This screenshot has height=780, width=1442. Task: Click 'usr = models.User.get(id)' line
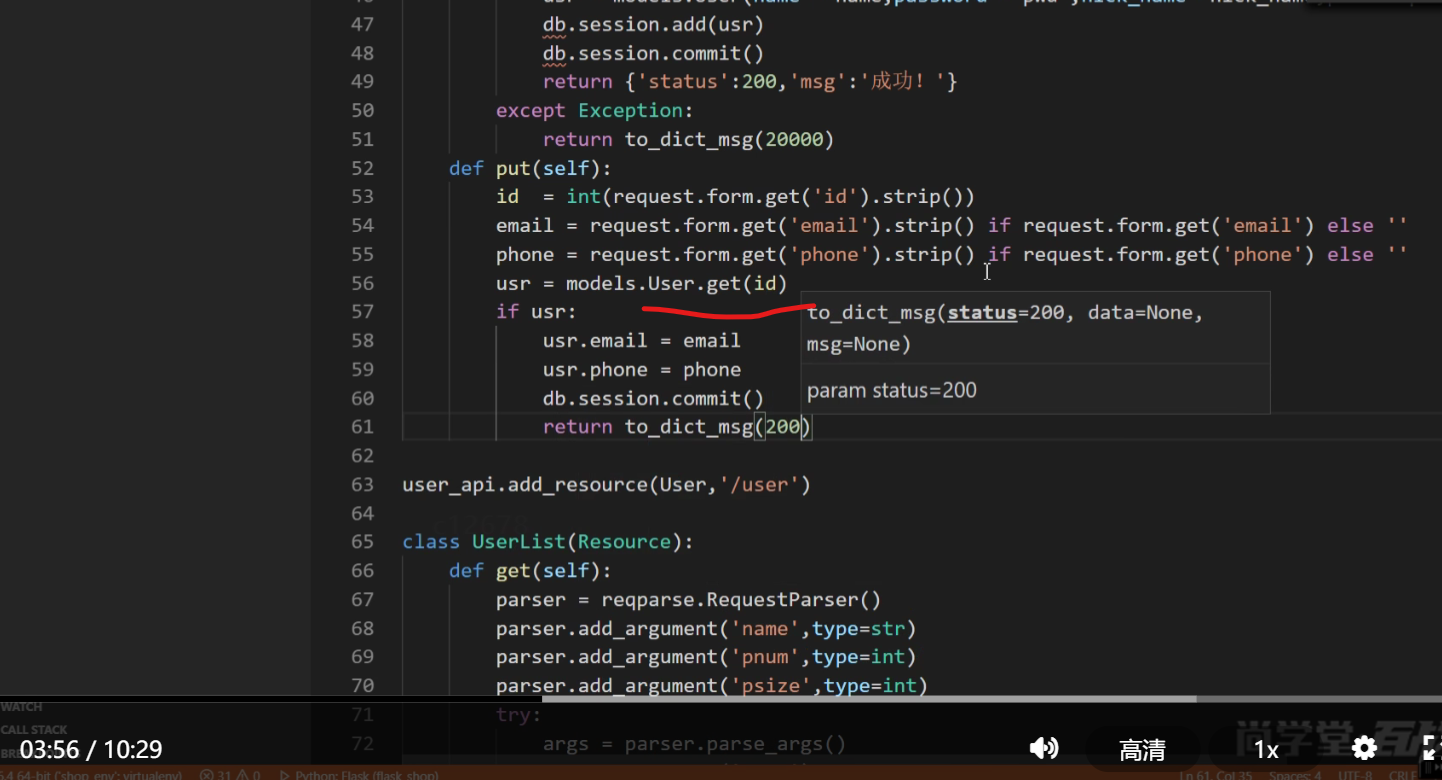641,283
